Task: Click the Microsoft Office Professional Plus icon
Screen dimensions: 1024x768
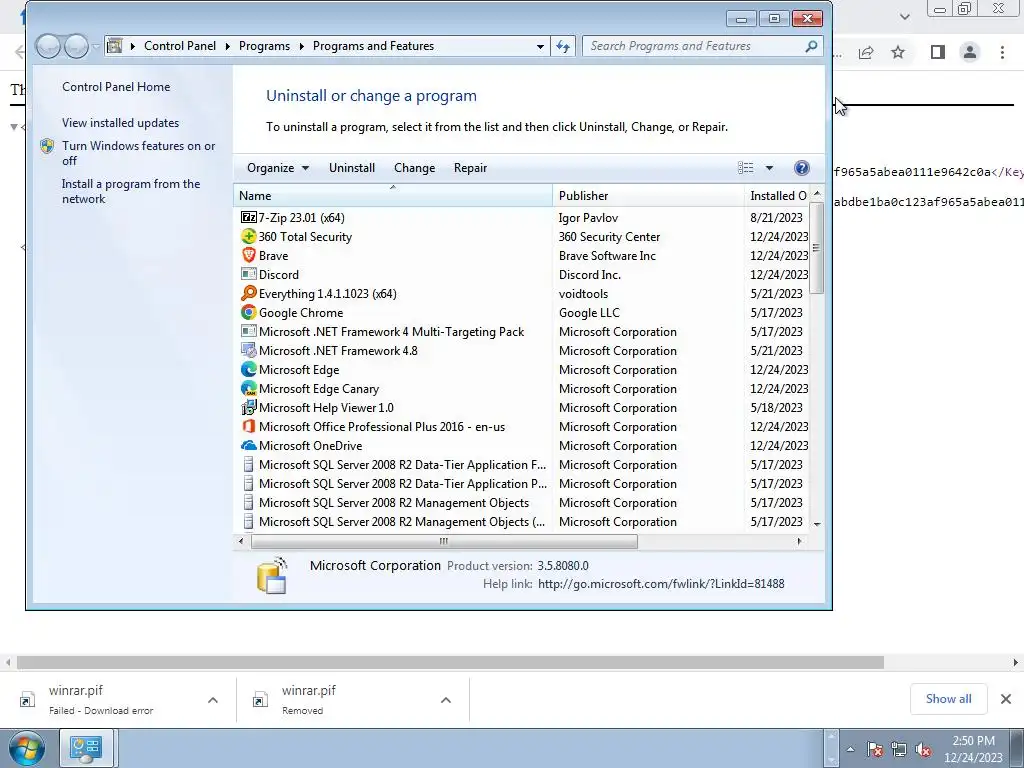Action: [x=248, y=426]
